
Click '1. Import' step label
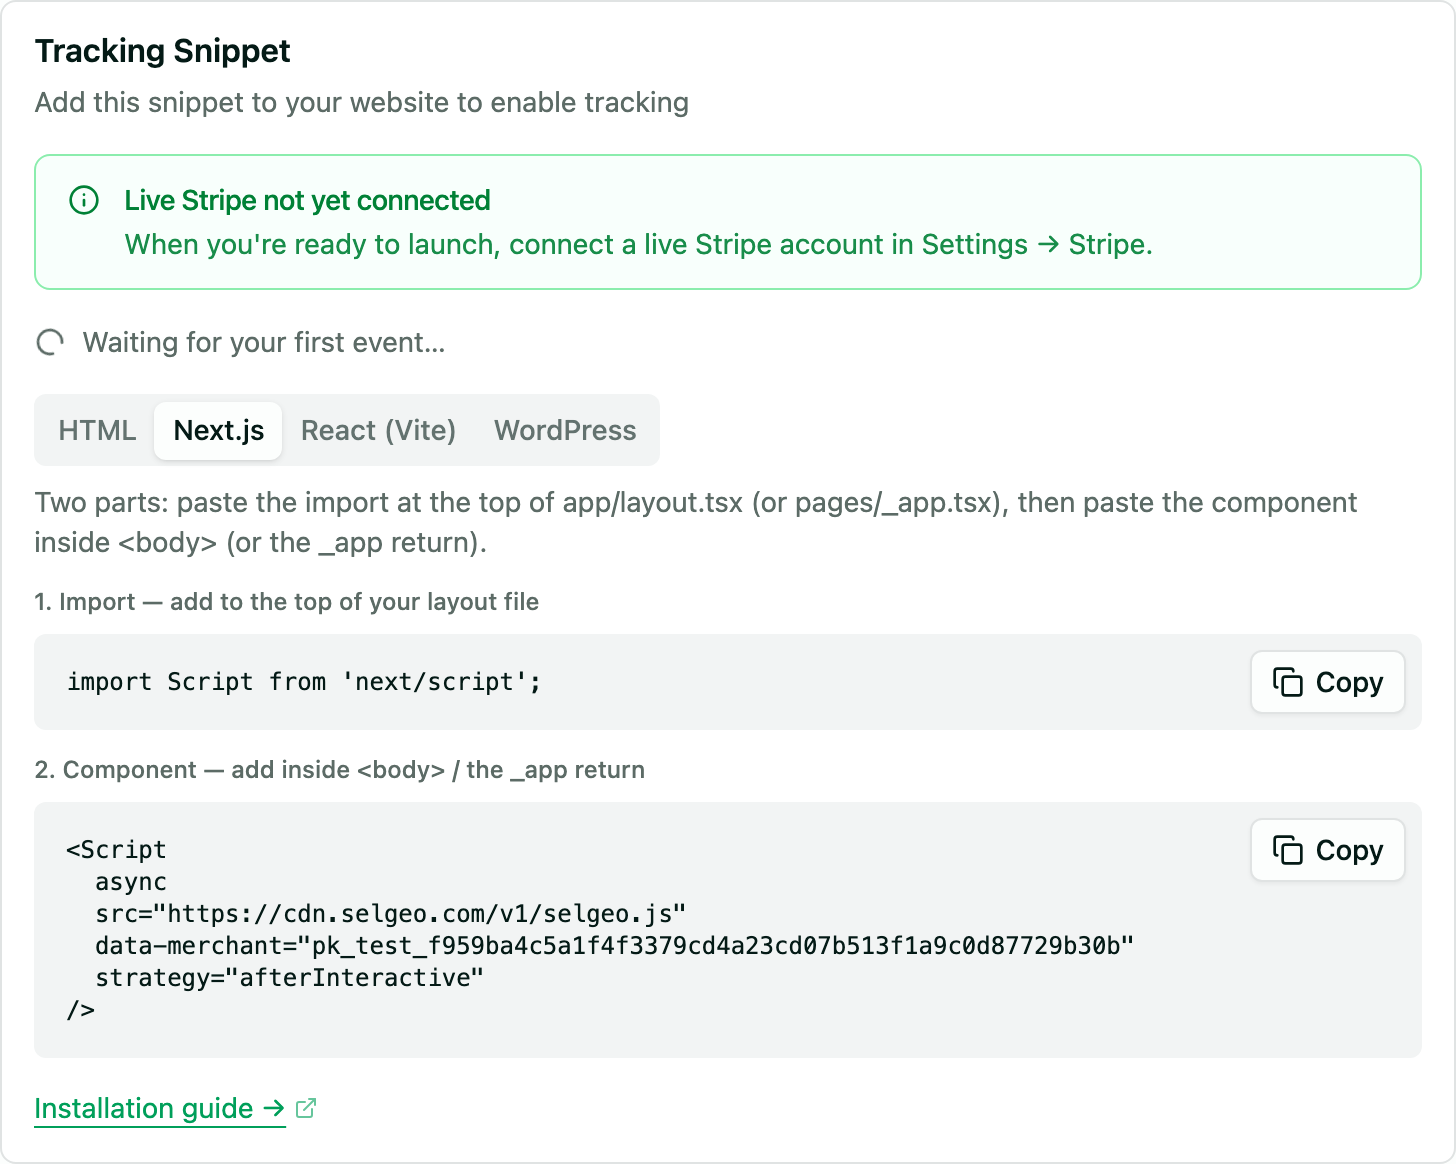click(x=286, y=602)
